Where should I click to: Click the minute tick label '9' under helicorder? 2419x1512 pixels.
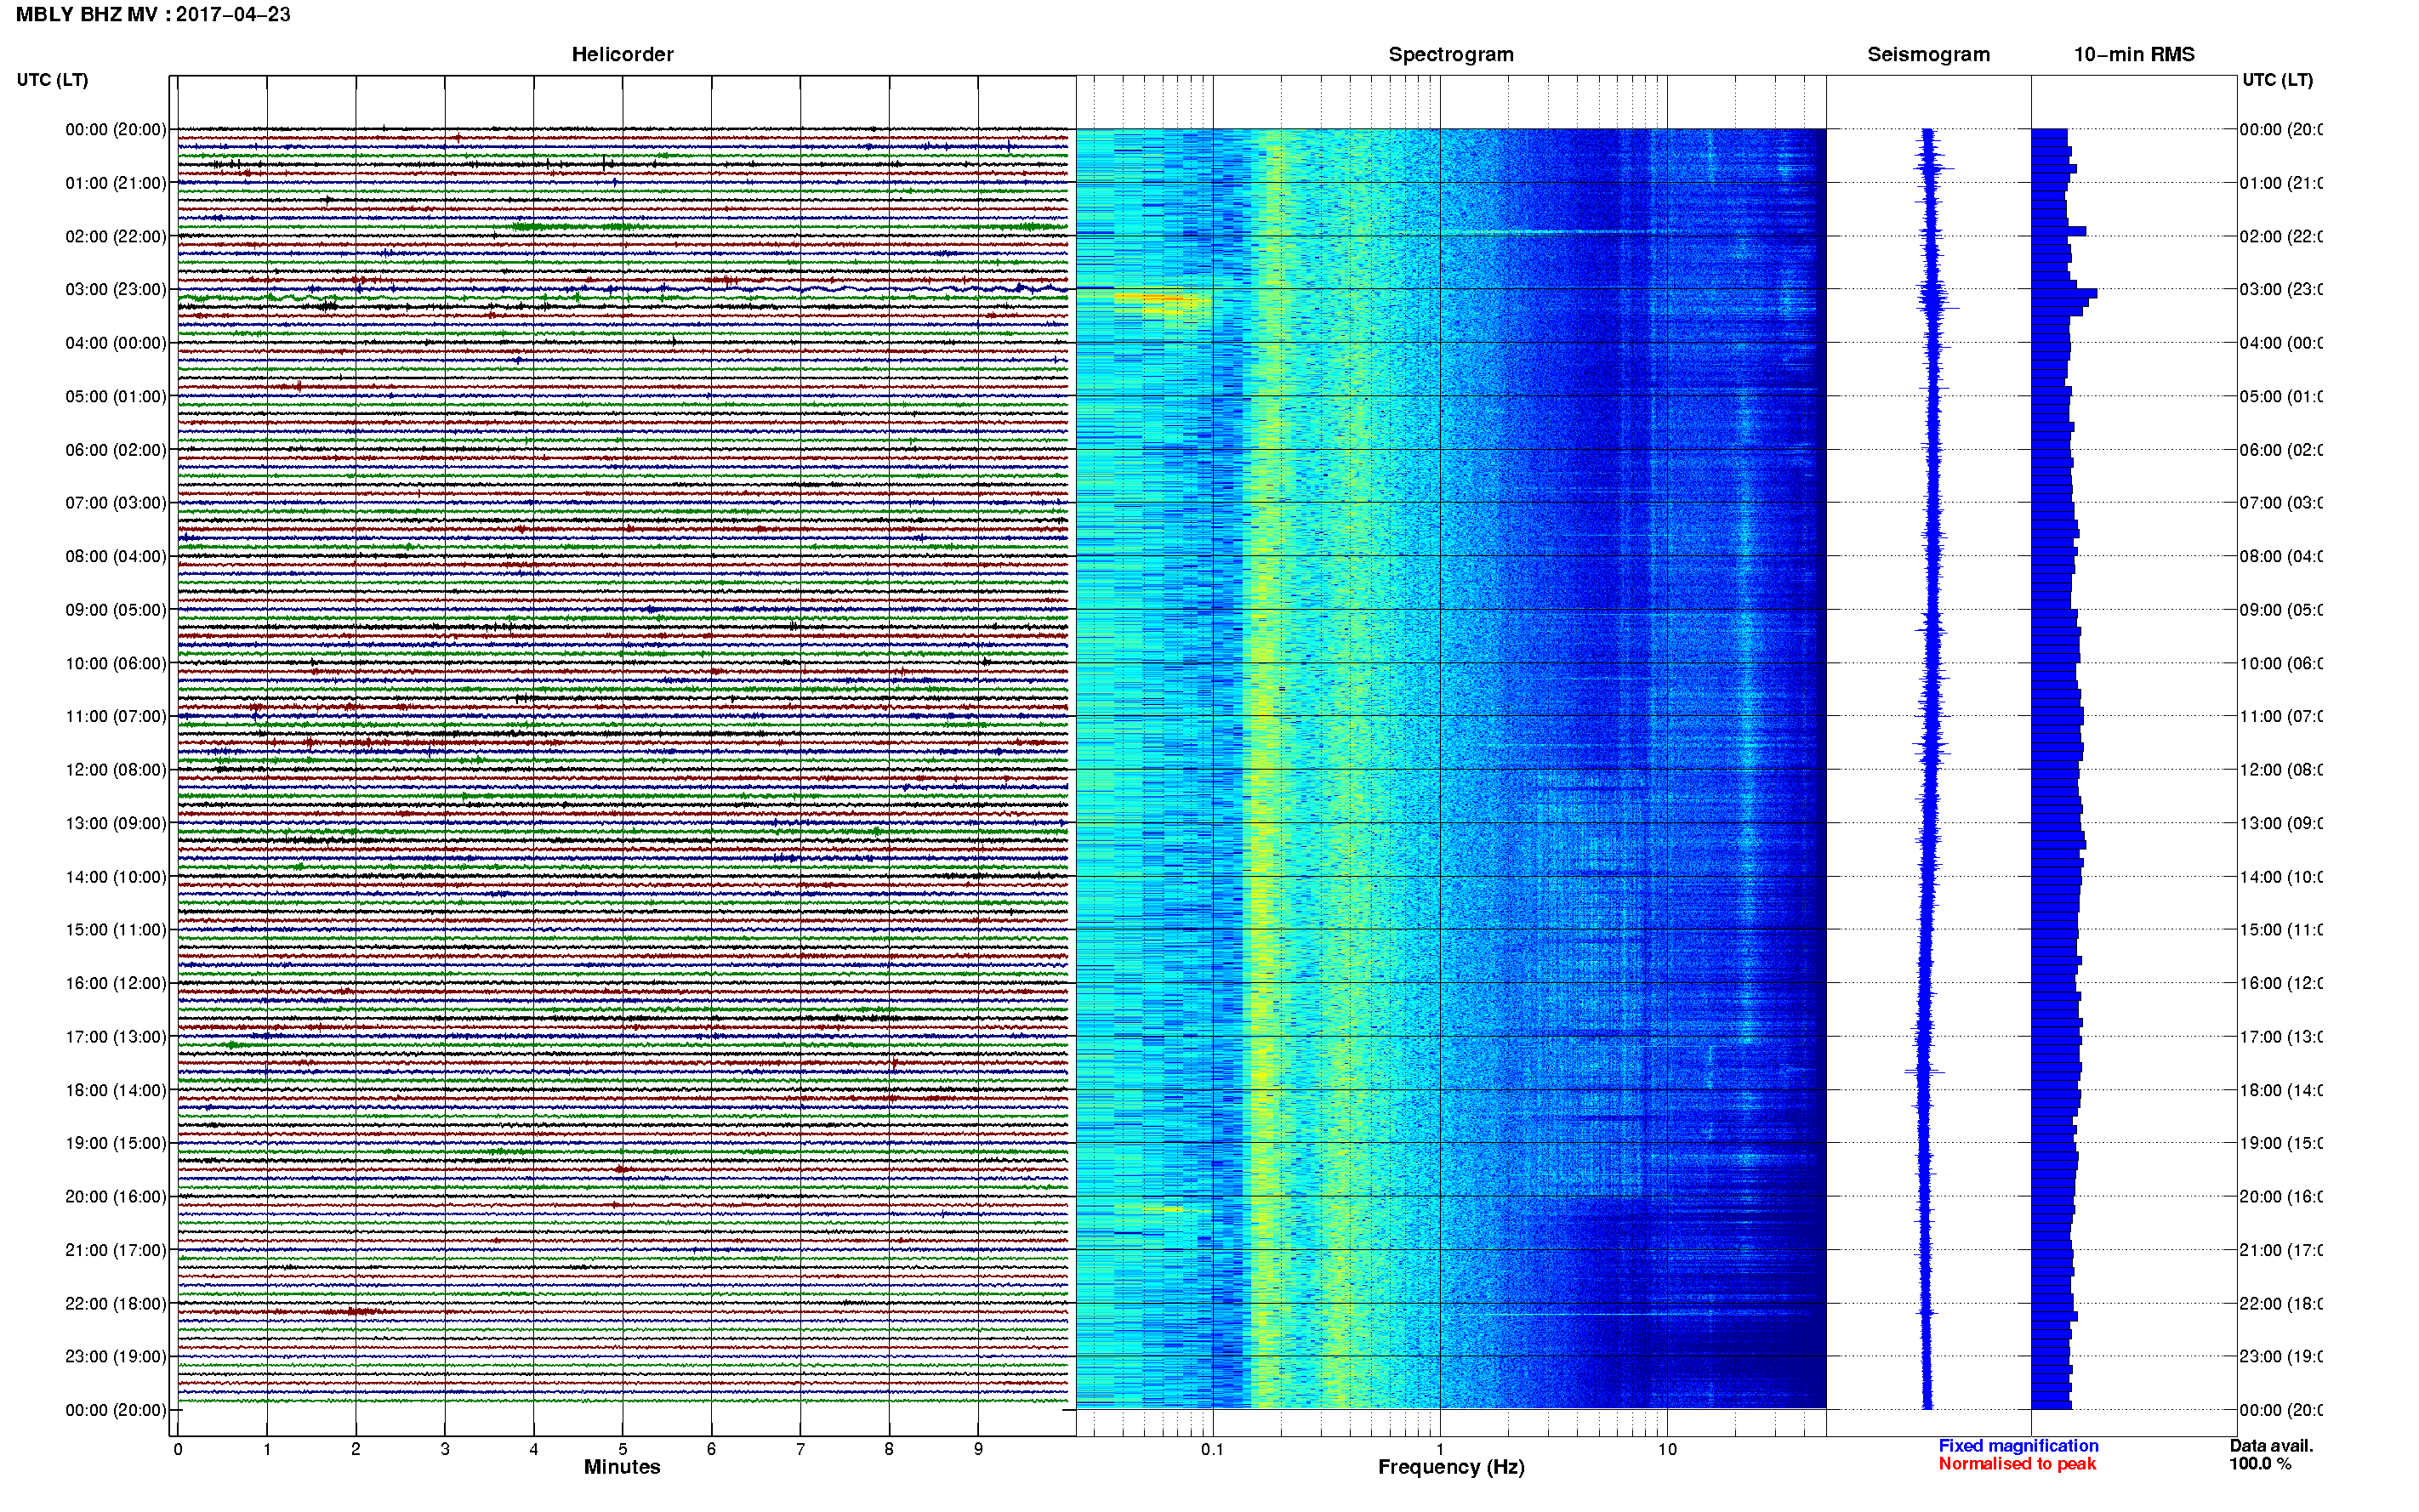coord(978,1449)
